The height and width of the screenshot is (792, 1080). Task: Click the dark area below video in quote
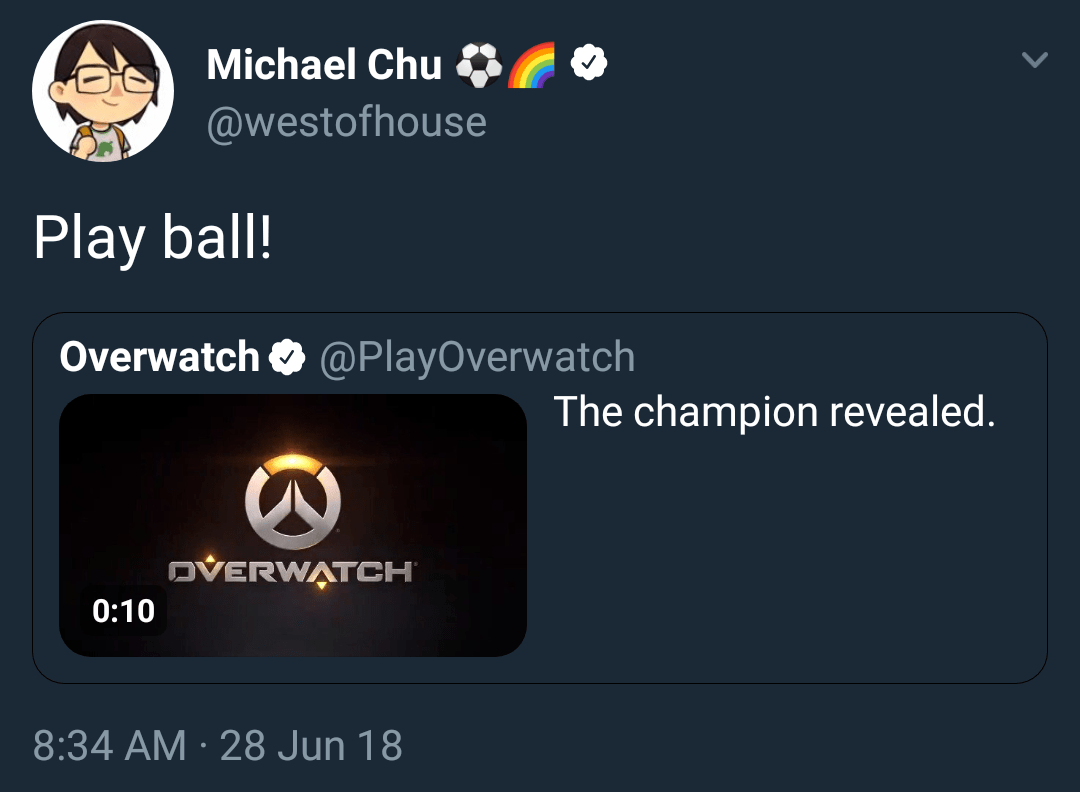293,669
